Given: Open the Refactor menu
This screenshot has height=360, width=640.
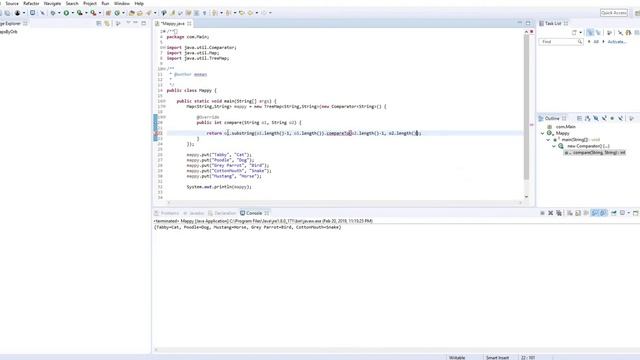Looking at the screenshot, I should point(31,3).
